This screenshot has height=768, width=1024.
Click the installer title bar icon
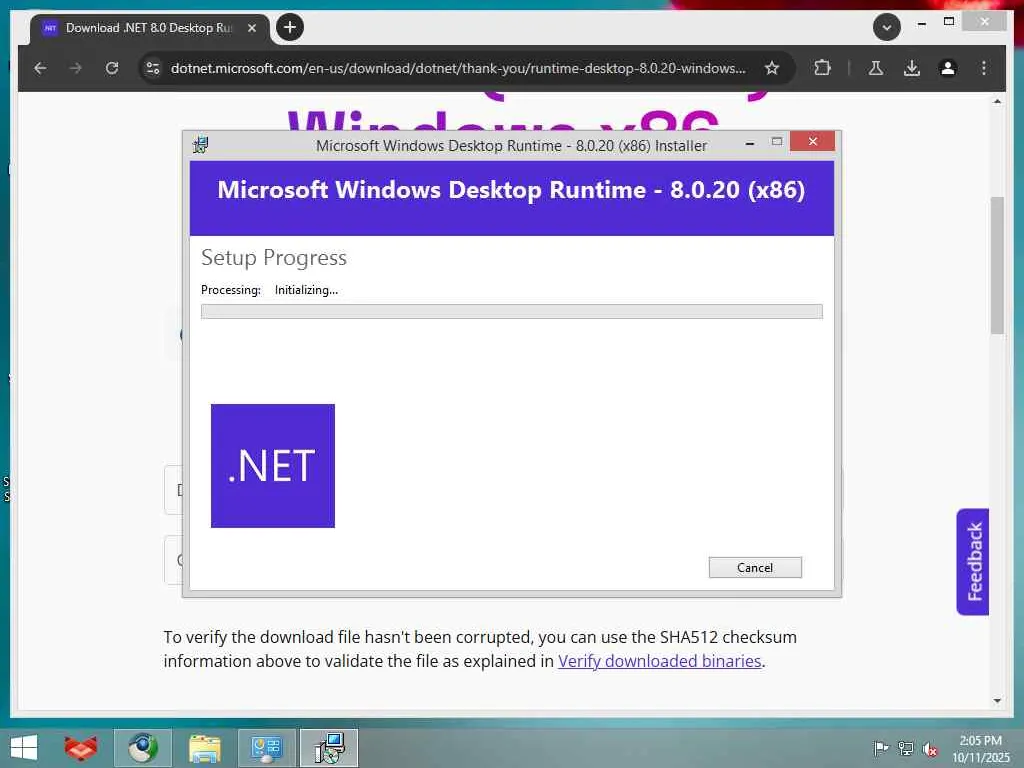pos(200,145)
